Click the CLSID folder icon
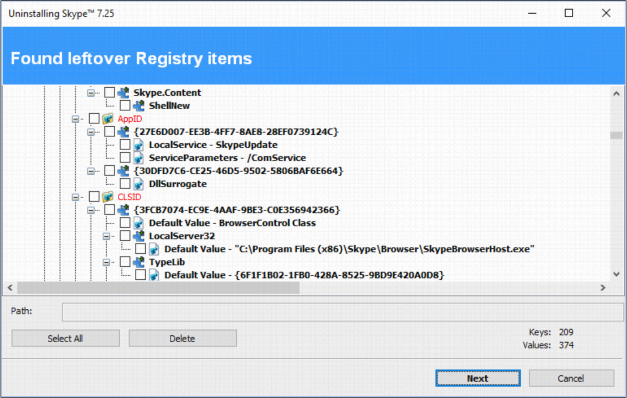The height and width of the screenshot is (398, 627). tap(108, 197)
